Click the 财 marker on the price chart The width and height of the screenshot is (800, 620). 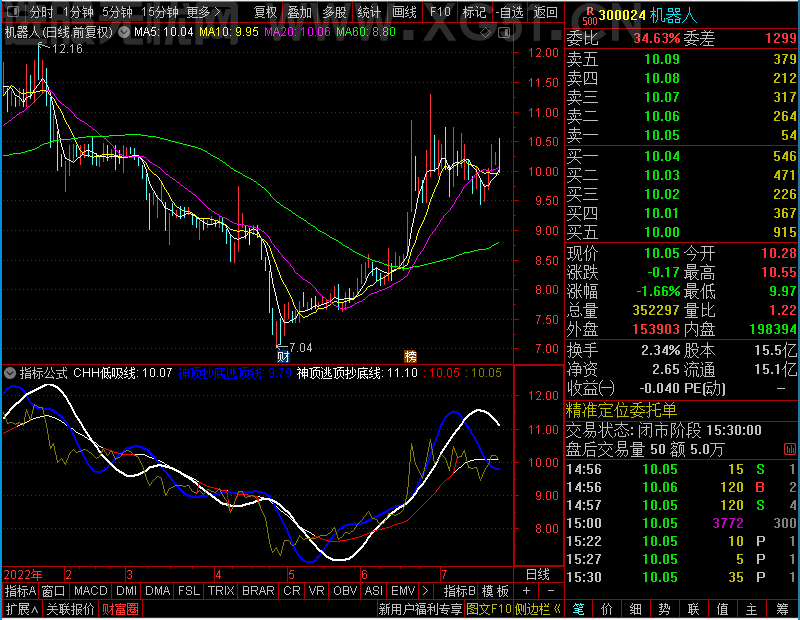click(283, 356)
